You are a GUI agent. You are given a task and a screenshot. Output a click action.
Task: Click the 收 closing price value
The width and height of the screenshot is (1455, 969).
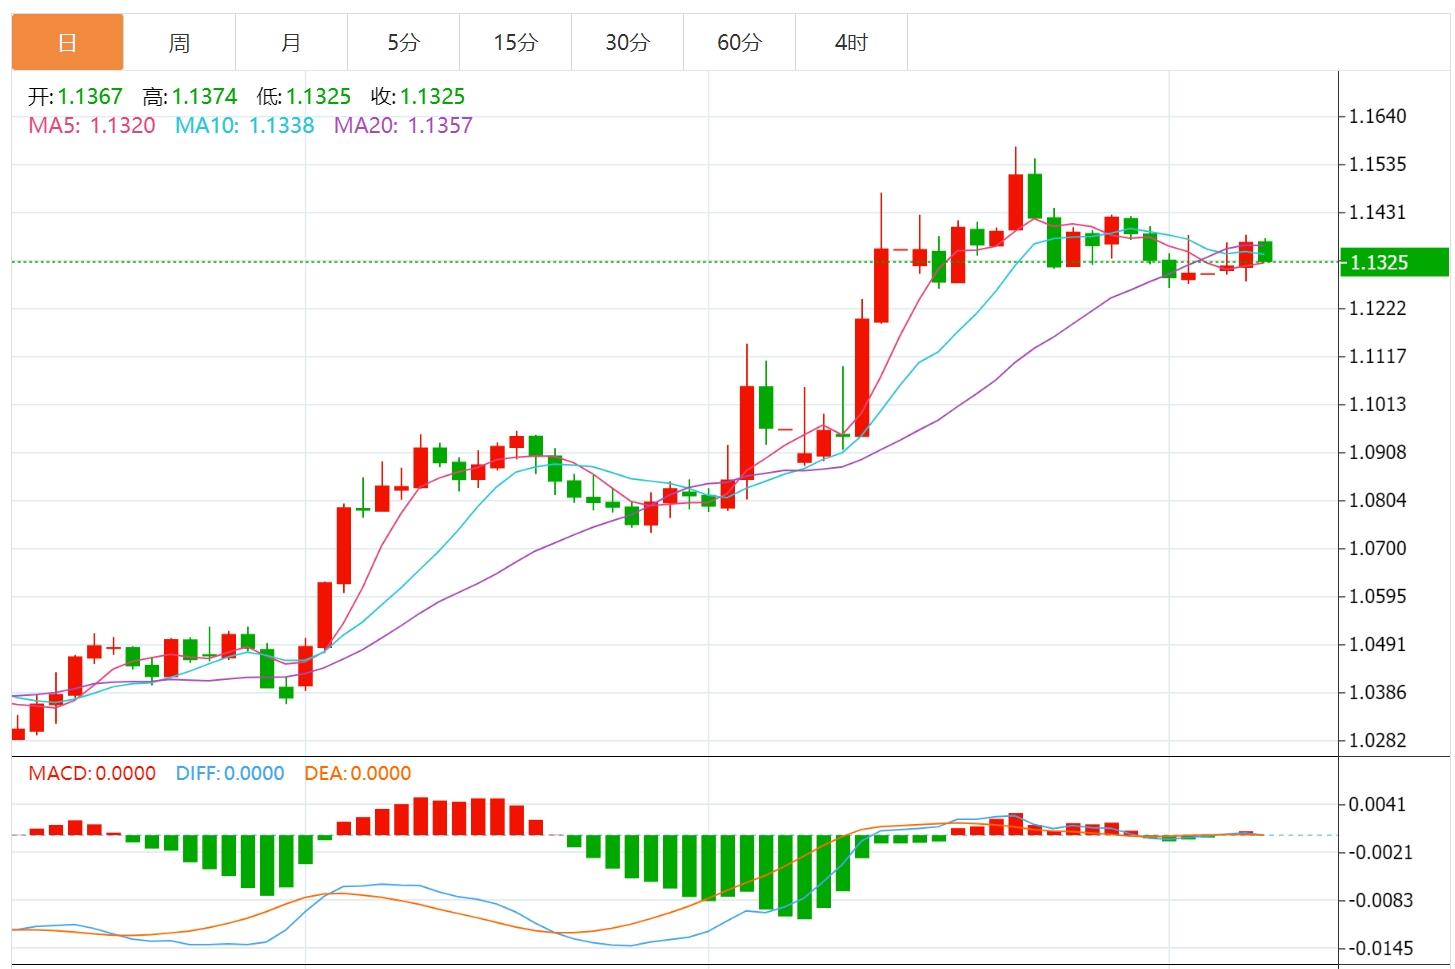tap(432, 97)
